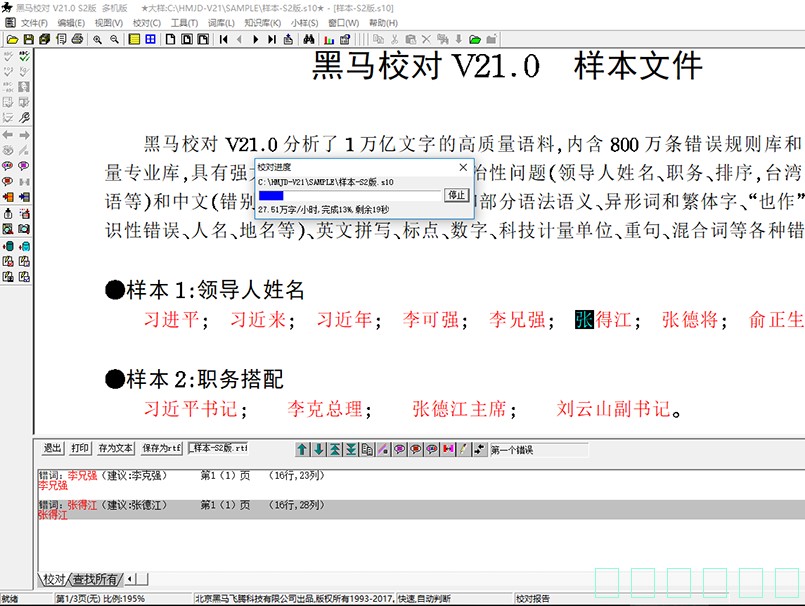Open the 帮助(H) menu
This screenshot has height=606, width=805.
tap(383, 23)
